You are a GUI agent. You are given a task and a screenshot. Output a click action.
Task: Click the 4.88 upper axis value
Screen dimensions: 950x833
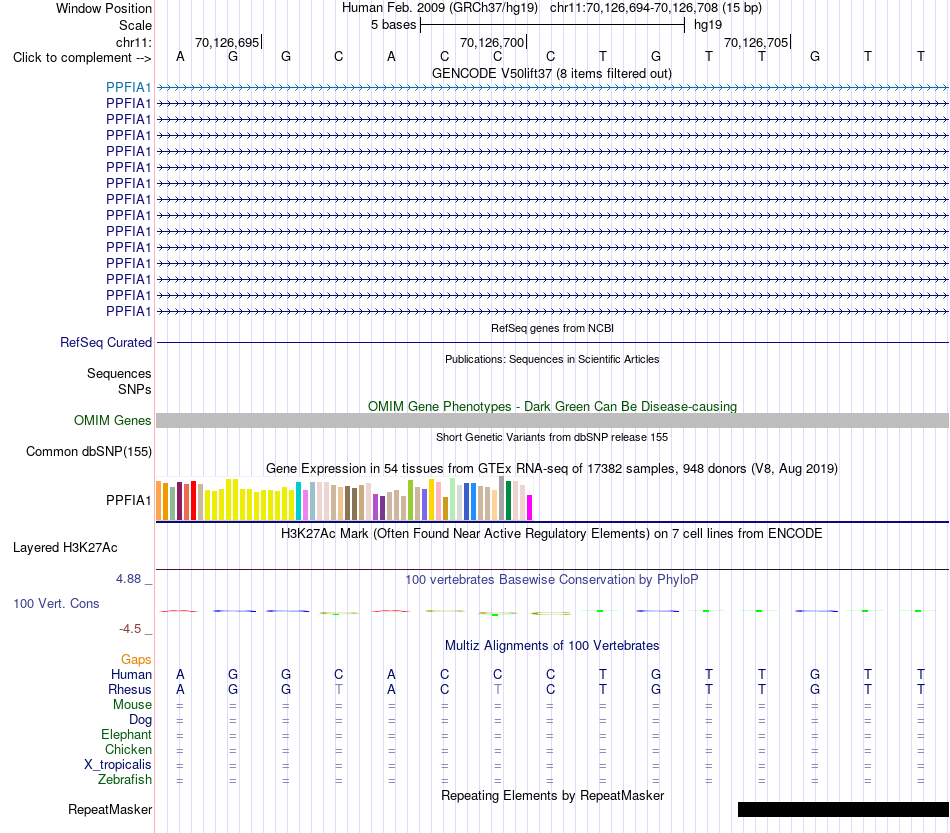128,579
